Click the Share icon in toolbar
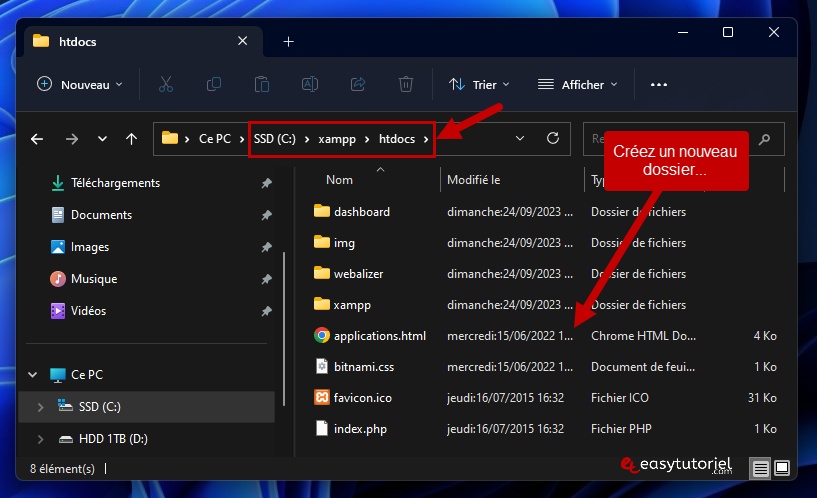This screenshot has height=498, width=817. [358, 84]
